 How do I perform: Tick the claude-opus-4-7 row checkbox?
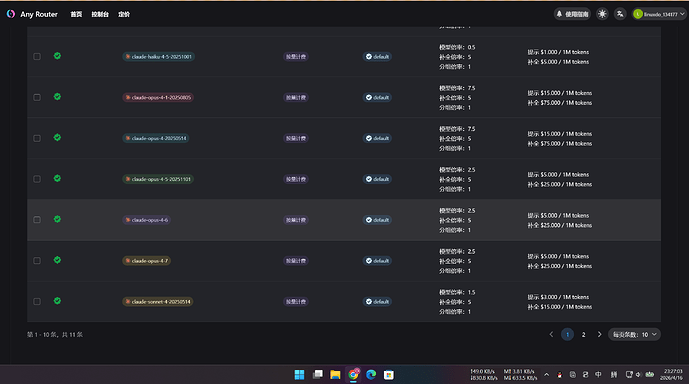(37, 261)
